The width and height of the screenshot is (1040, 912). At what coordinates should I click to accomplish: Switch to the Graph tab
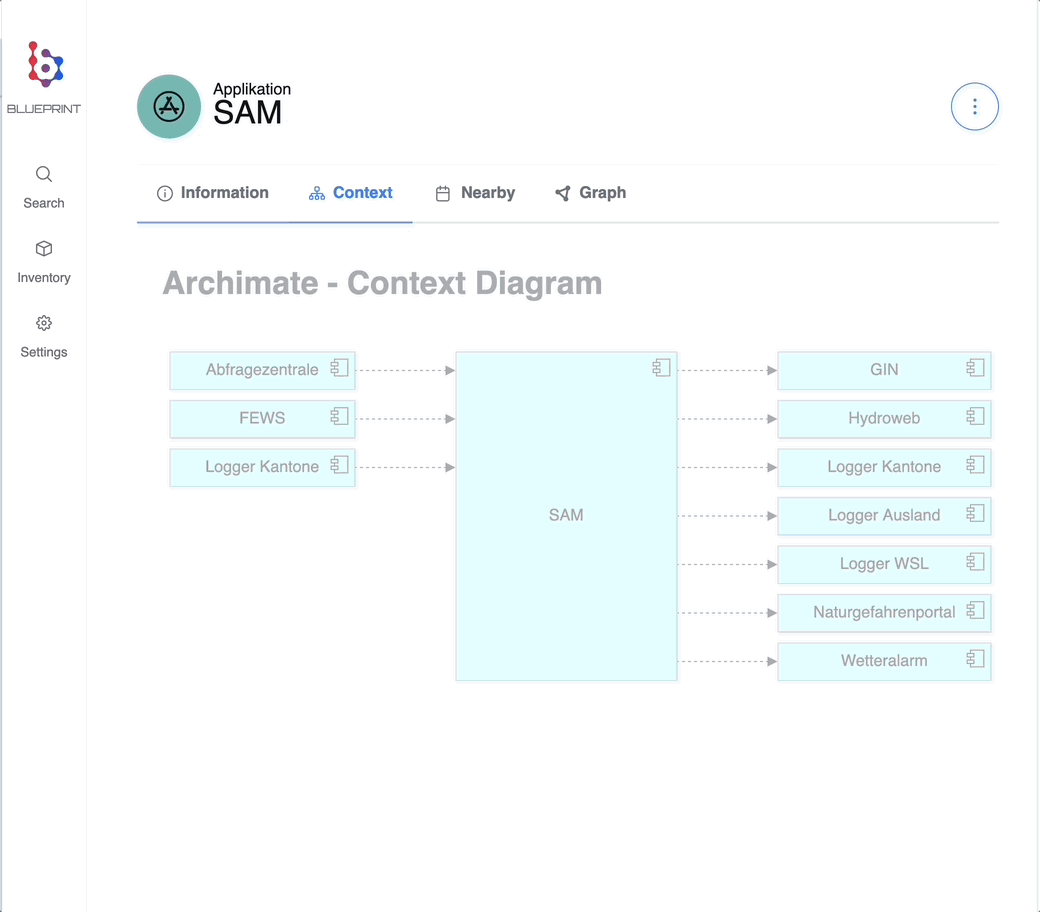tap(590, 193)
